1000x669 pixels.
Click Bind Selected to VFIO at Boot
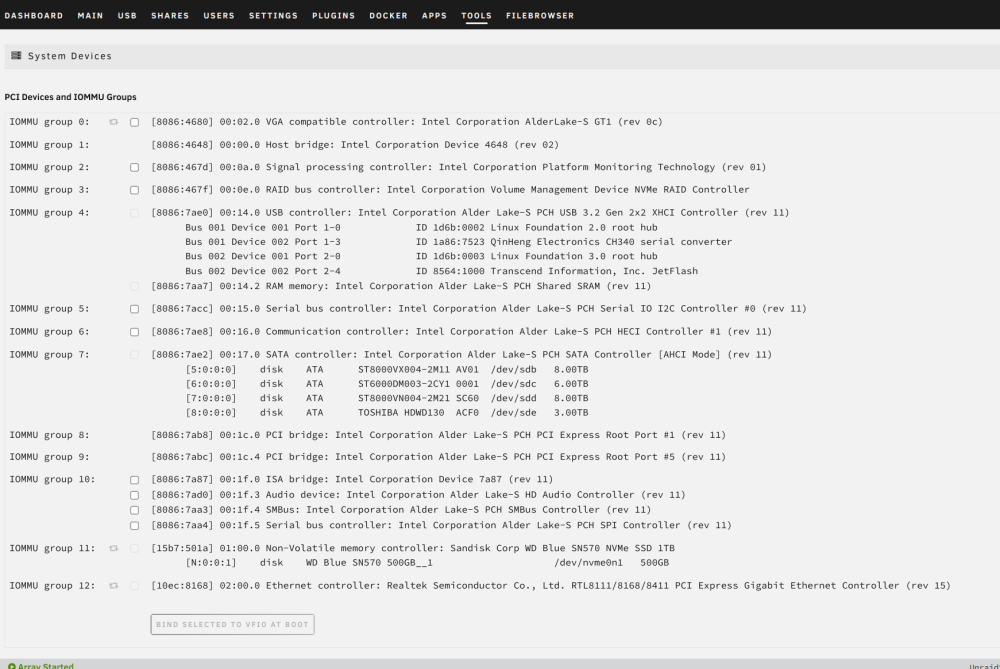pyautogui.click(x=232, y=624)
